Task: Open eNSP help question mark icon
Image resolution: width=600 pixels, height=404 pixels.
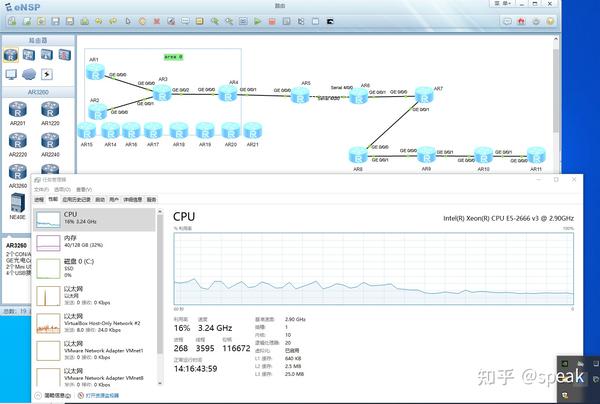Action: [x=550, y=21]
